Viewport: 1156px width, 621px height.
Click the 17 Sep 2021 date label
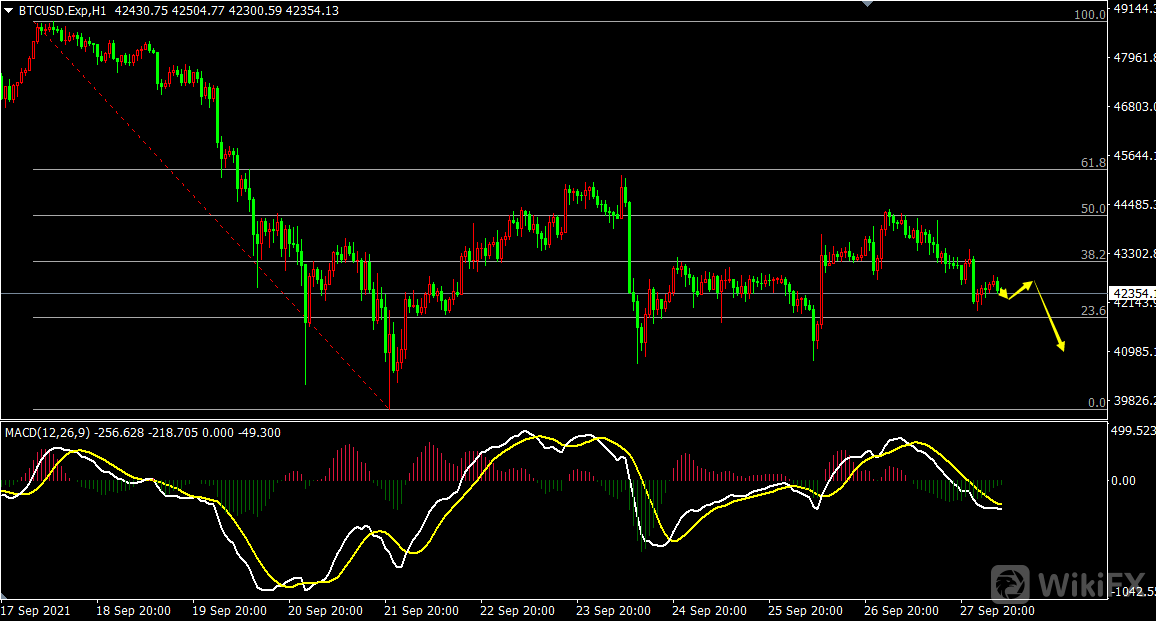[34, 610]
